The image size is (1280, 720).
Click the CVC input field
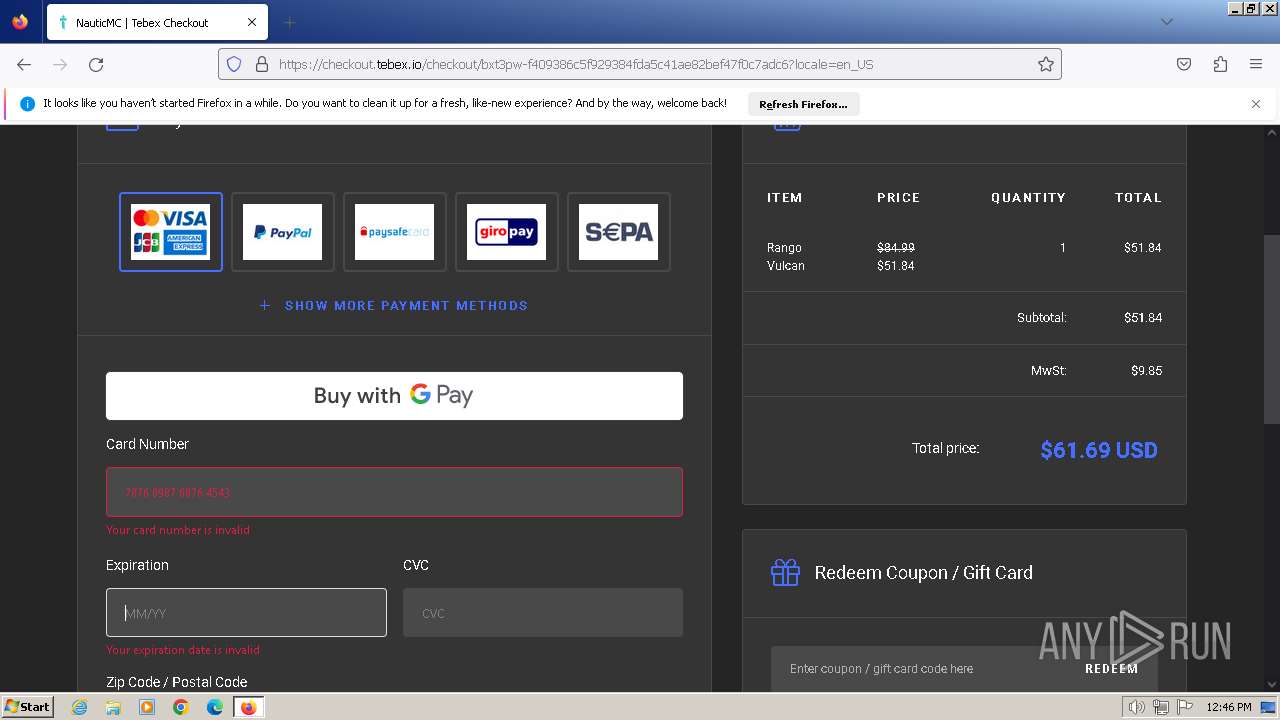543,613
